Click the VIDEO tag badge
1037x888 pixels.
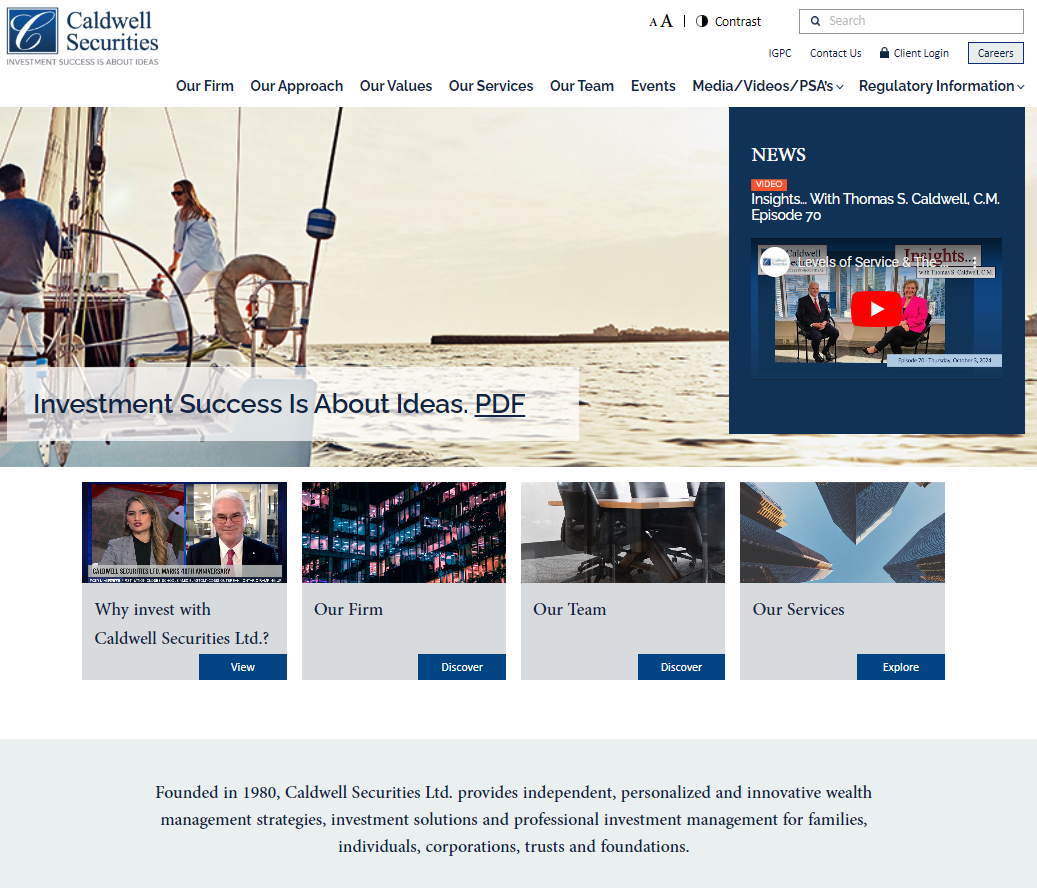(768, 184)
